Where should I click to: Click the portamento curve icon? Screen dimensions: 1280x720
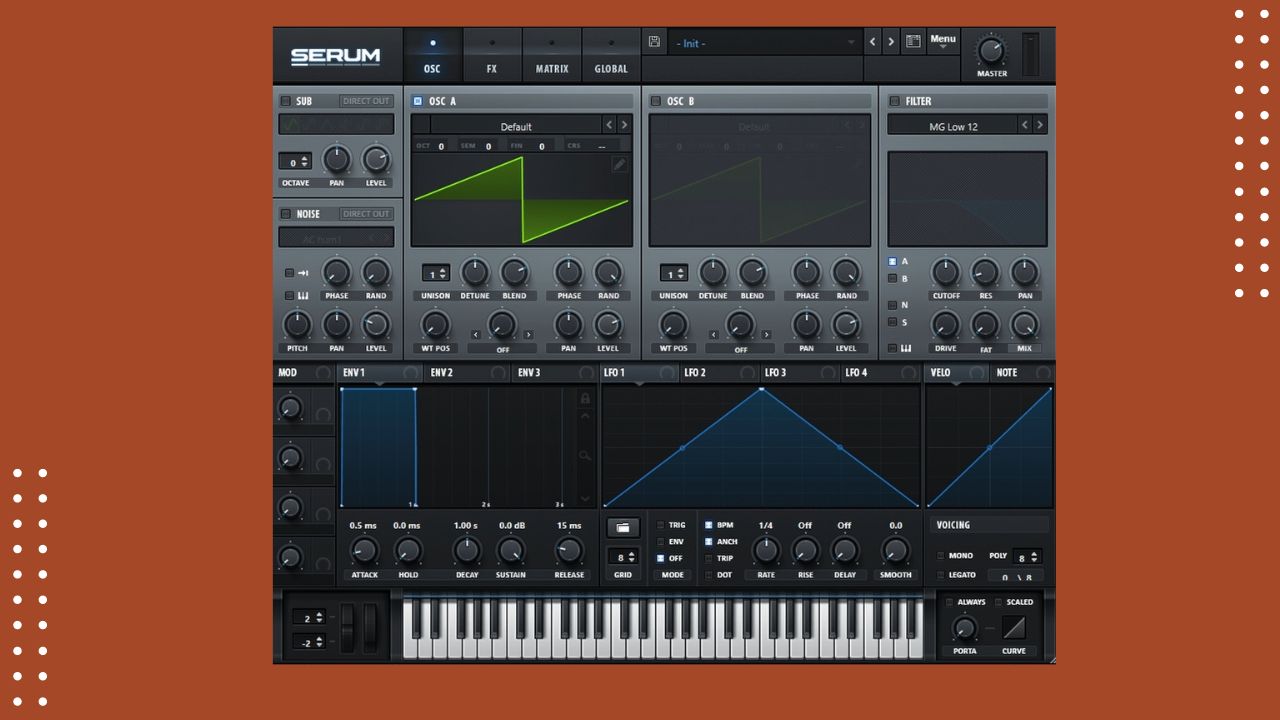tap(1013, 628)
